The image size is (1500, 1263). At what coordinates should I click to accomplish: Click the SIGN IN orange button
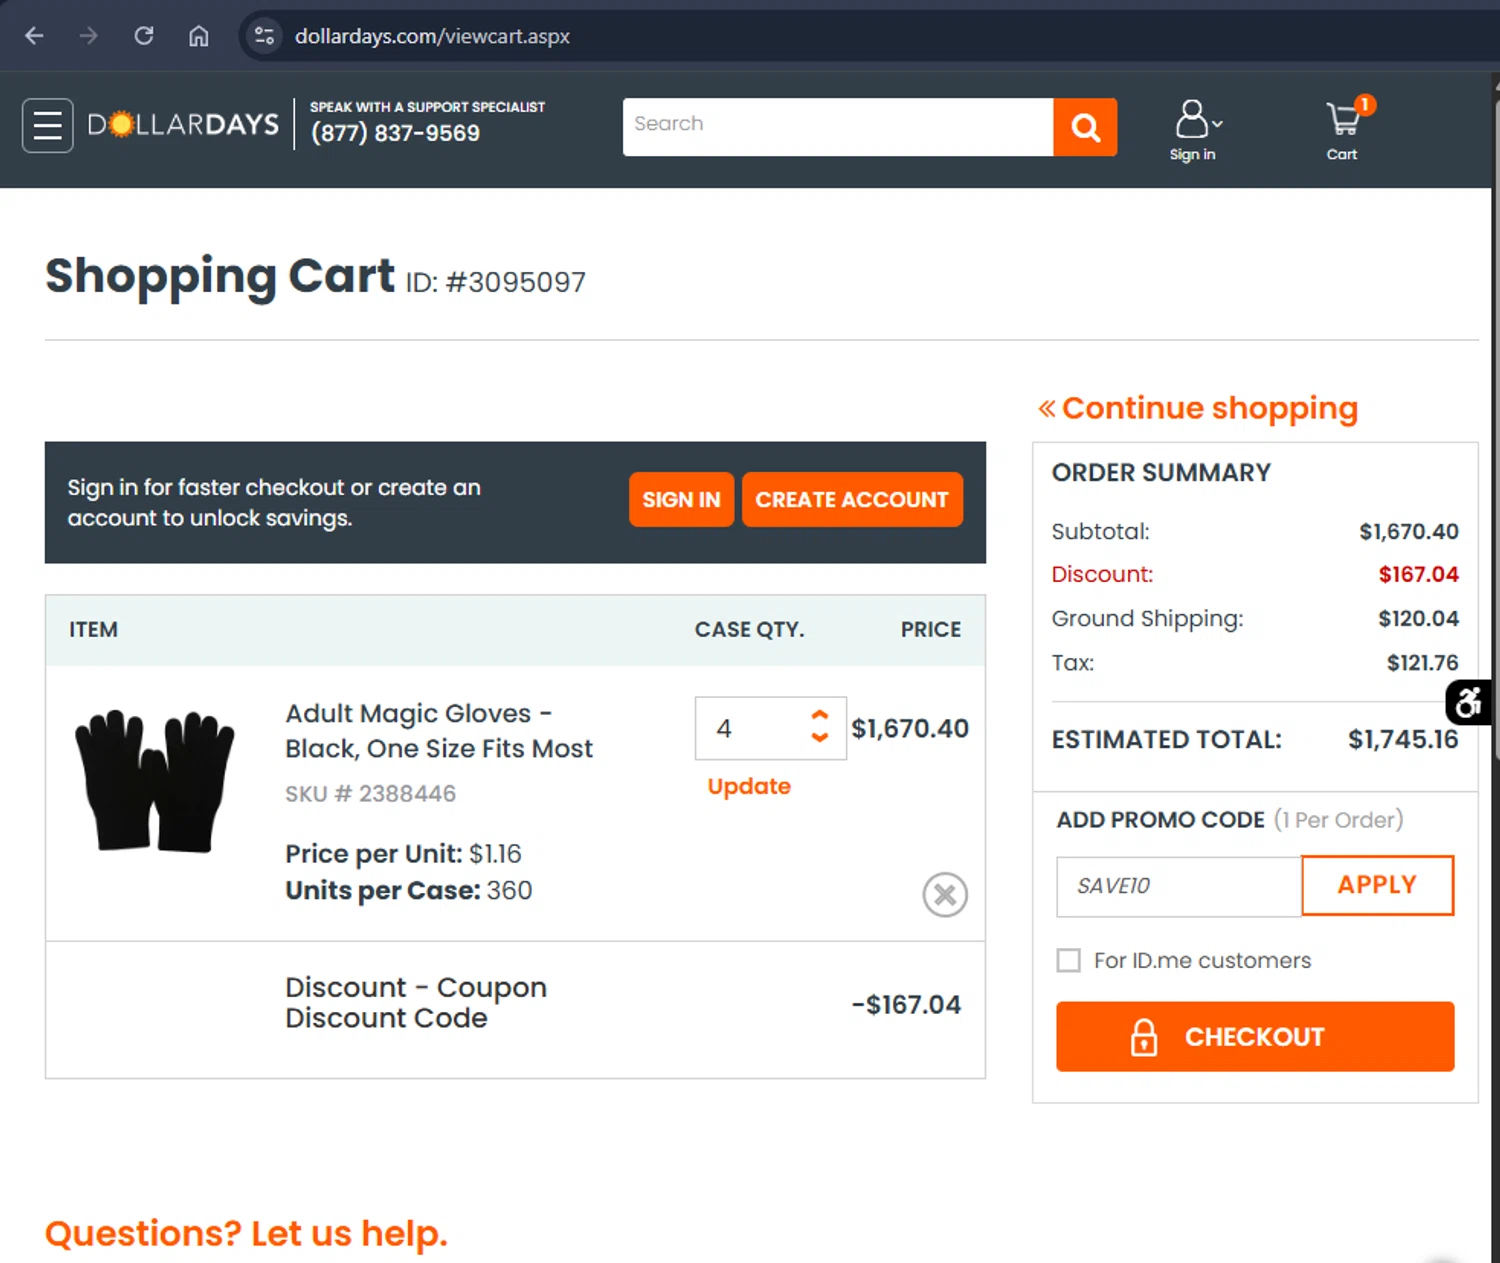coord(681,499)
